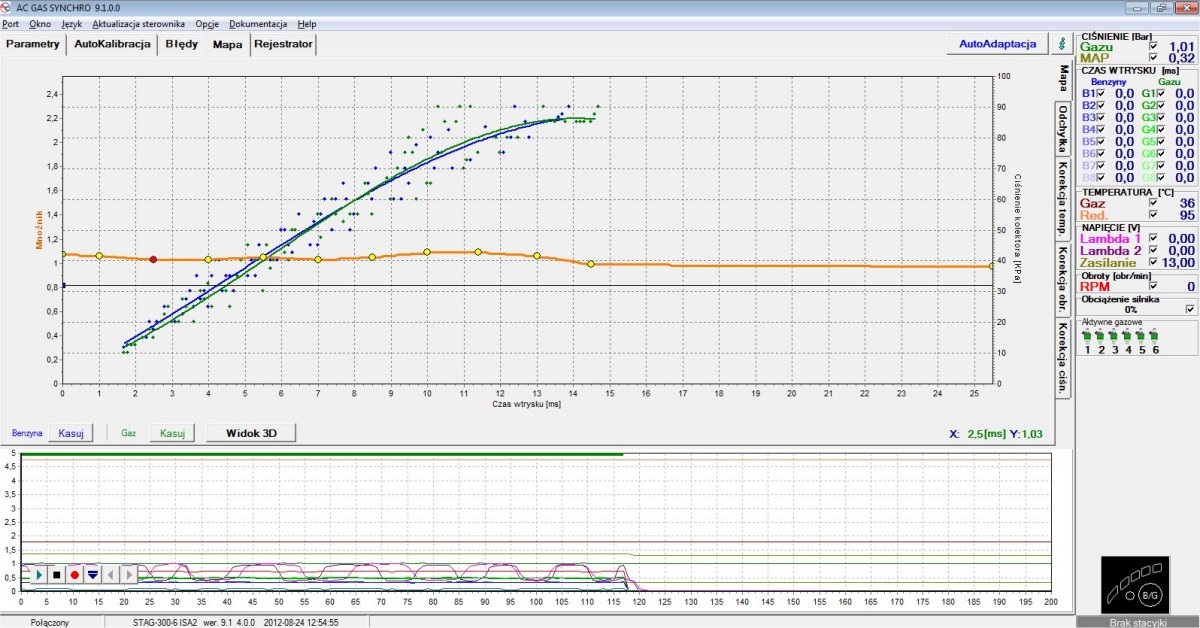The width and height of the screenshot is (1200, 628).
Task: Select active gas injector 5 icon
Action: tap(1141, 337)
